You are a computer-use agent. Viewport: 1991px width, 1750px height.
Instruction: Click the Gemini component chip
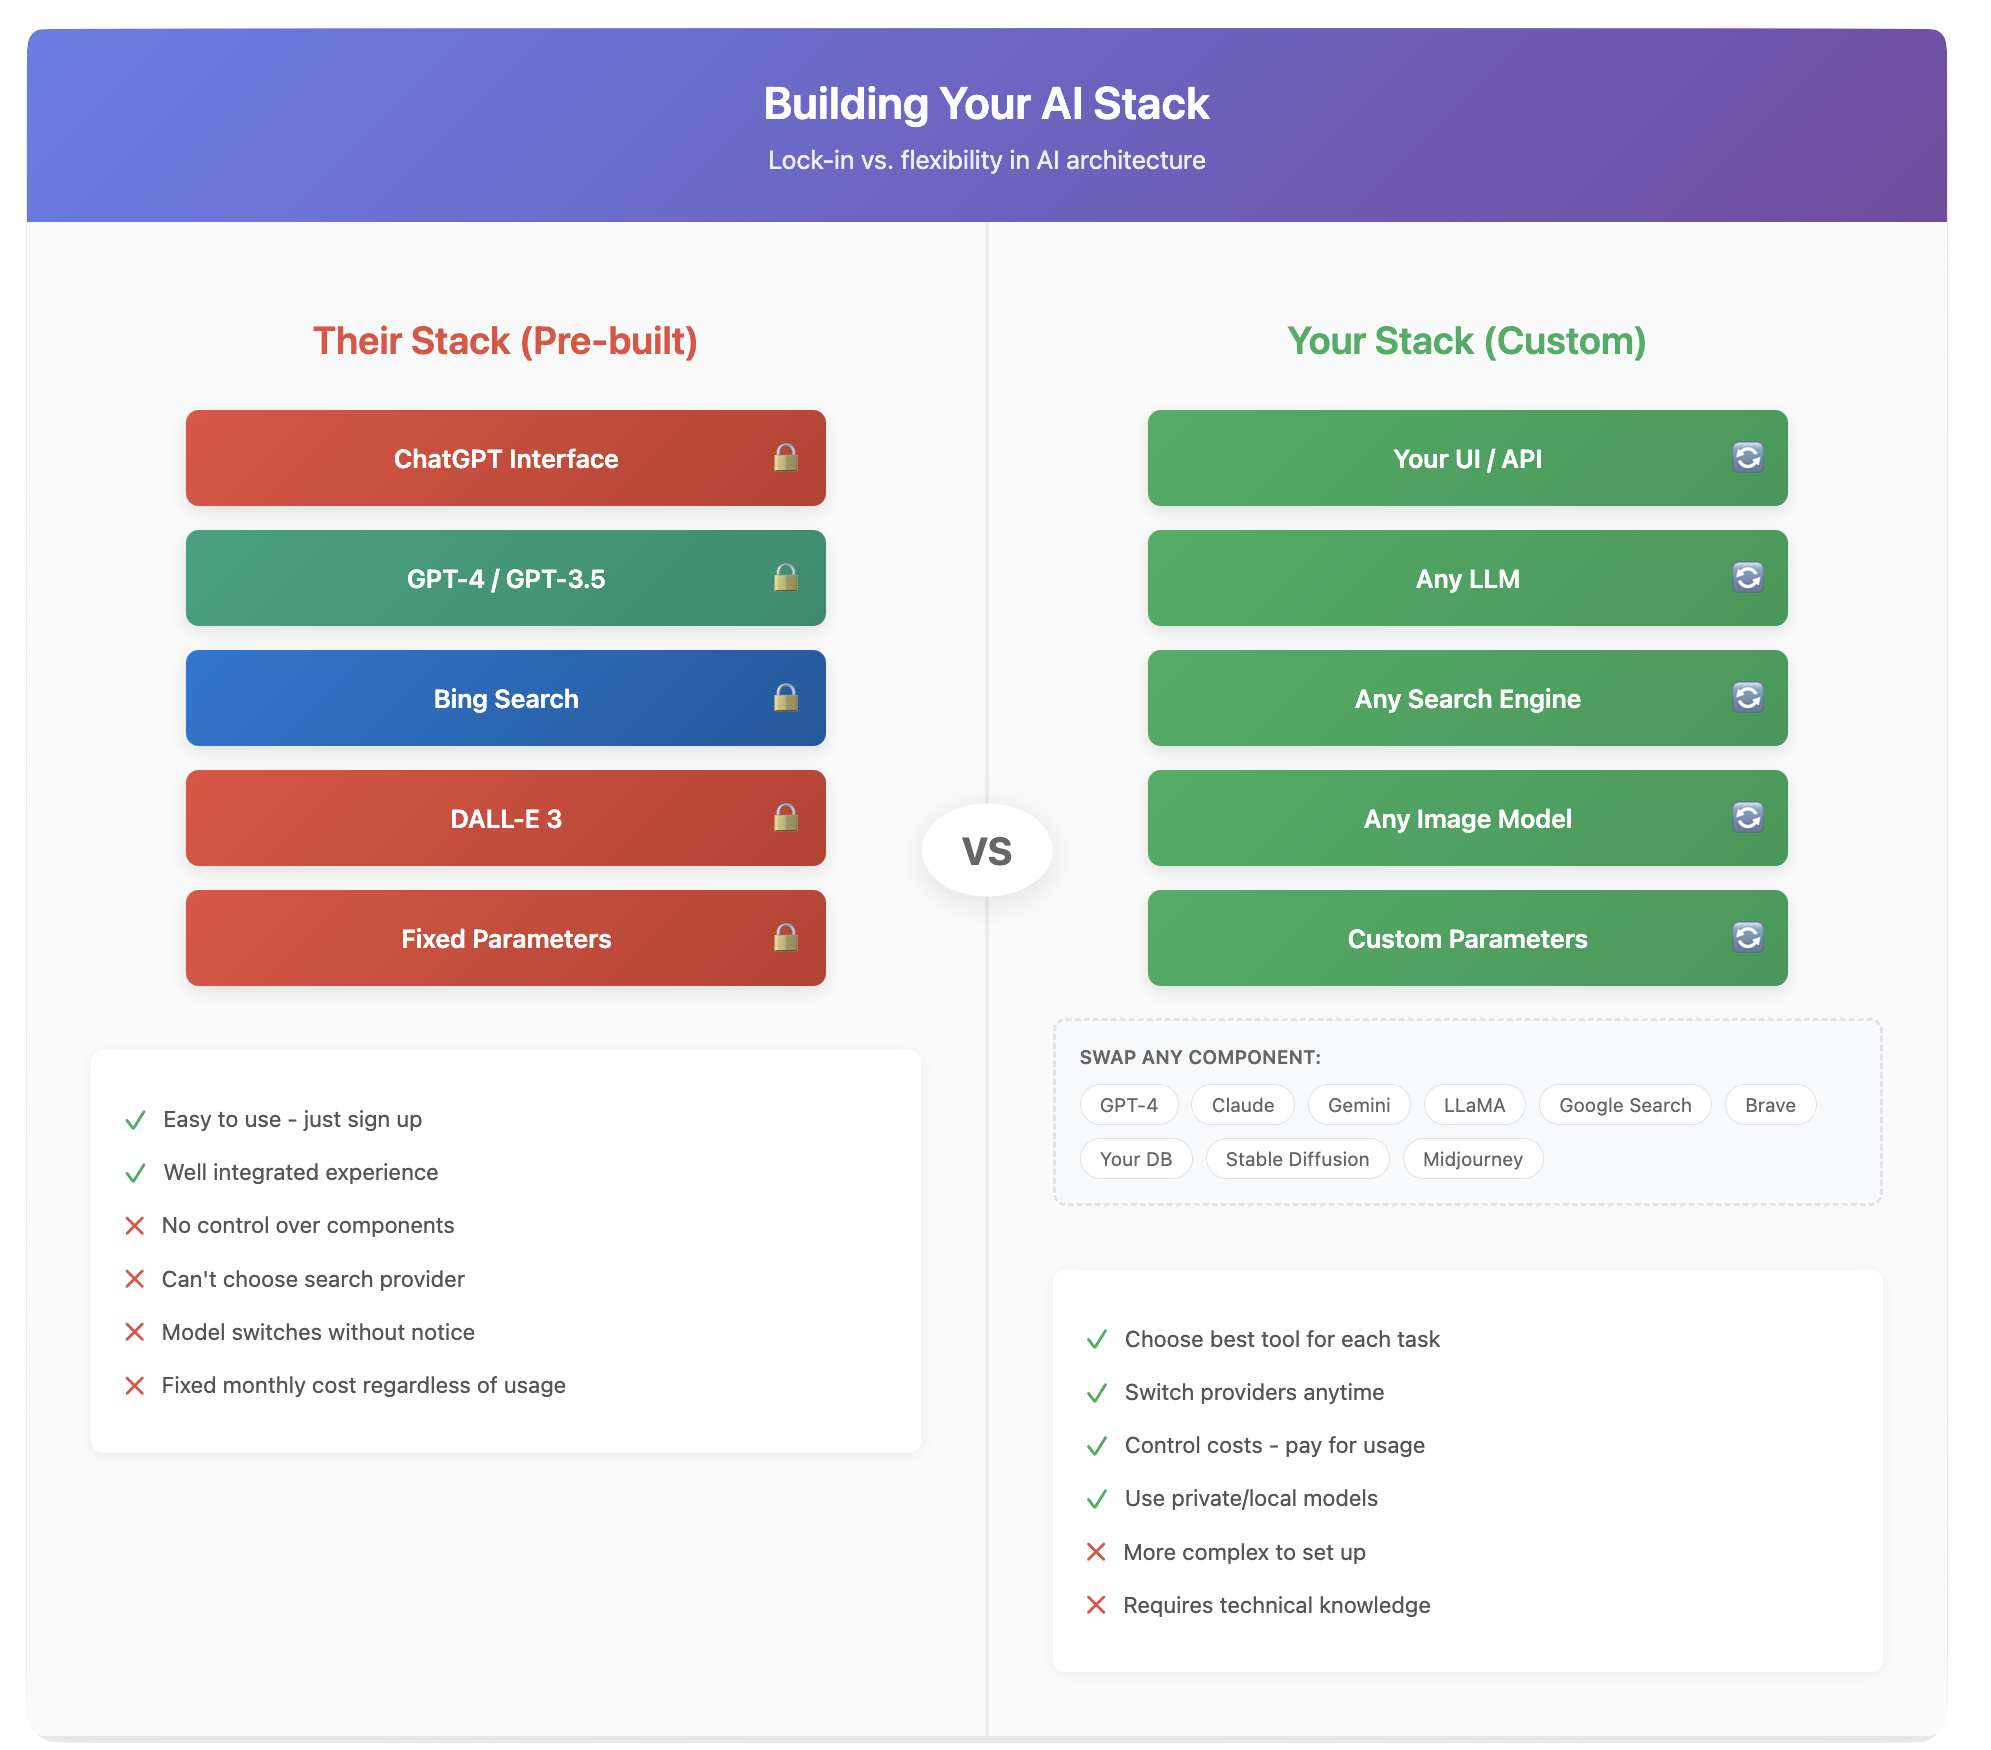click(1359, 1105)
